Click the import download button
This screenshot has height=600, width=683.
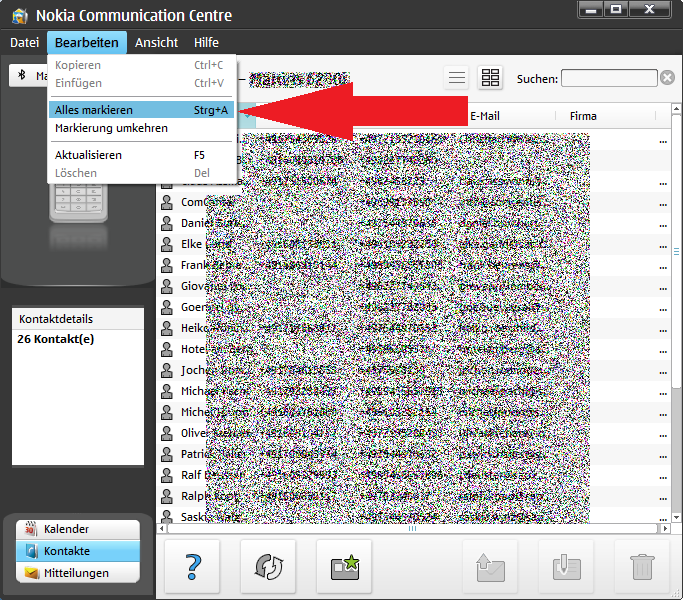pos(566,566)
